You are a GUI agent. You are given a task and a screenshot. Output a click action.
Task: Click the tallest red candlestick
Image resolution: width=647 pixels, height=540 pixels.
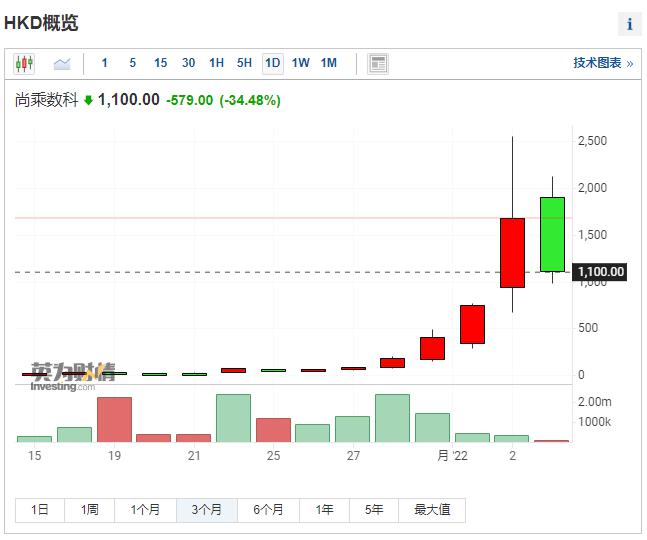(x=512, y=252)
